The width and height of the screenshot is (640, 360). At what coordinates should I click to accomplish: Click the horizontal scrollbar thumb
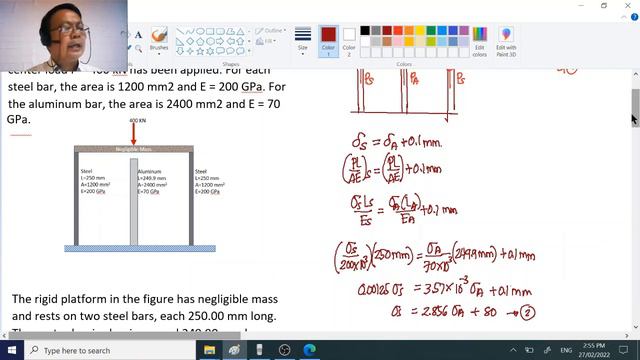tap(124, 336)
